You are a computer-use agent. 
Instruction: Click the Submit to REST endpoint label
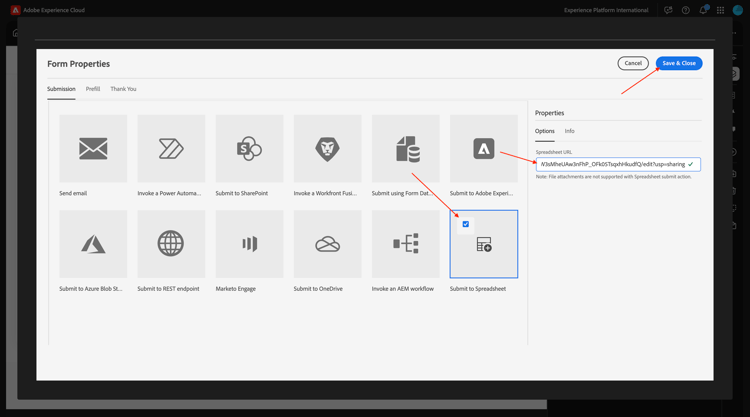(168, 289)
